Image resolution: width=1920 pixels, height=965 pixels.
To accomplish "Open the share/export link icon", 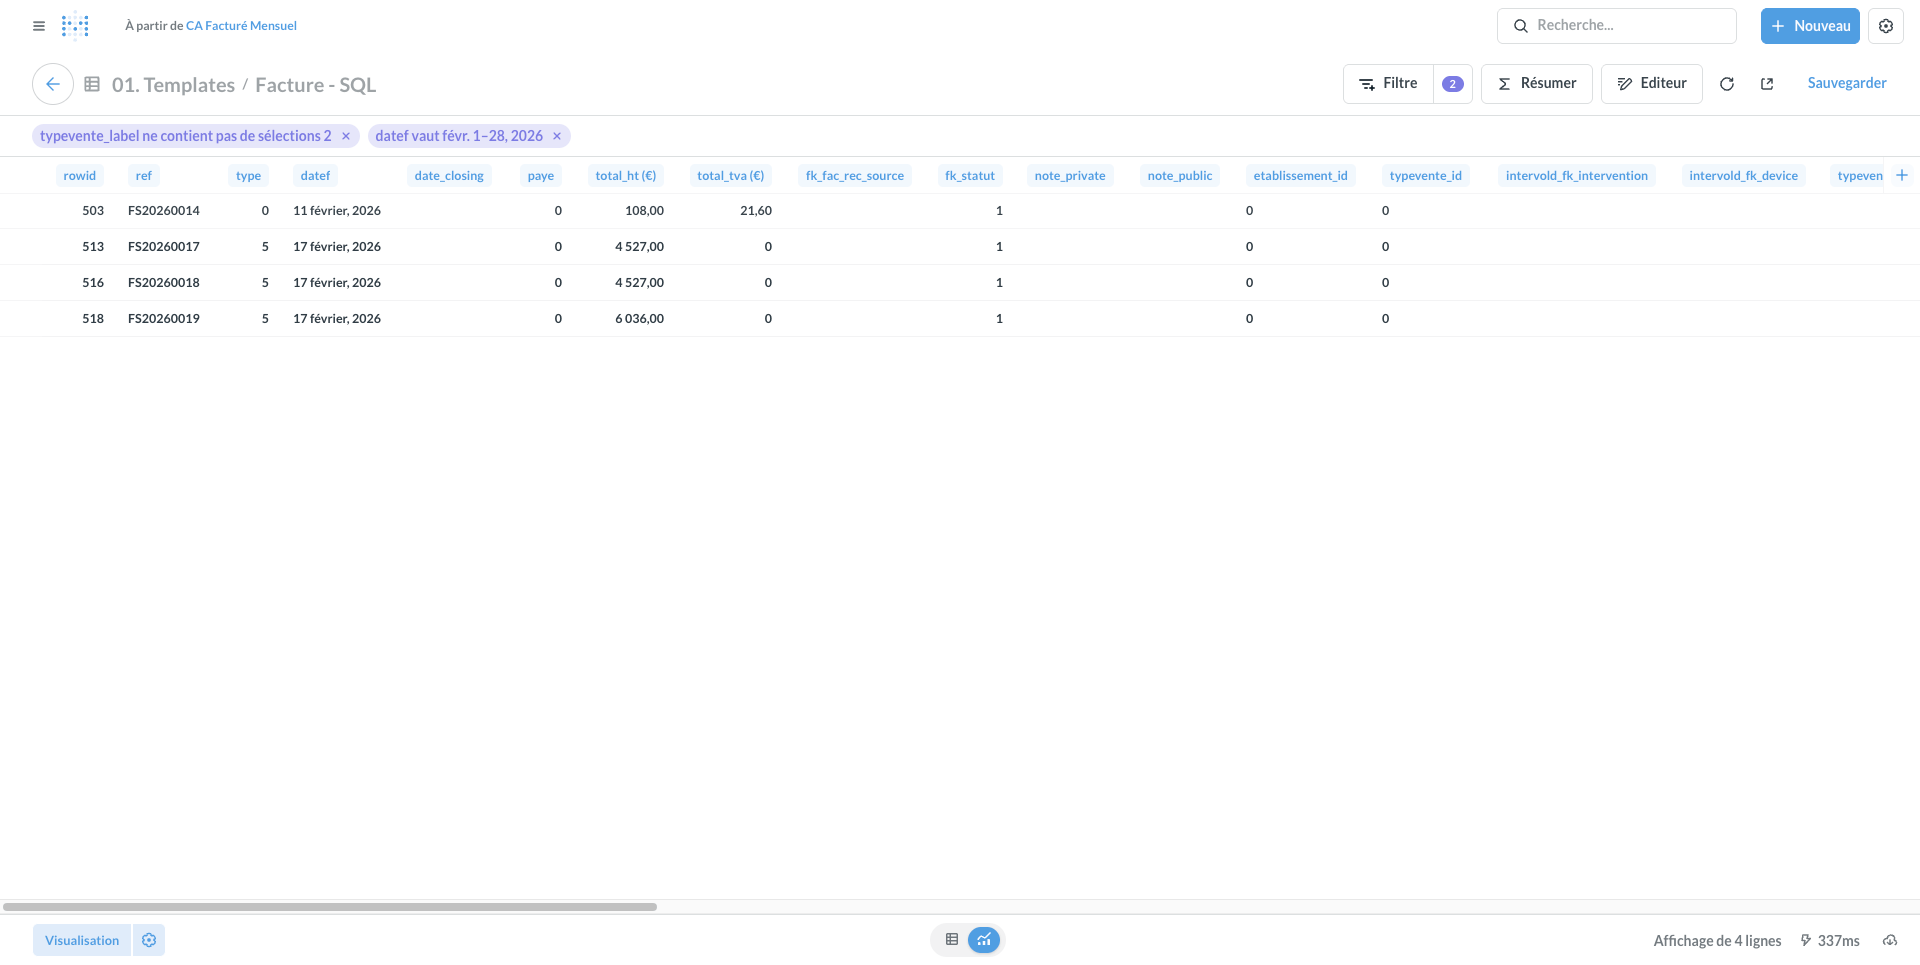I will point(1767,84).
